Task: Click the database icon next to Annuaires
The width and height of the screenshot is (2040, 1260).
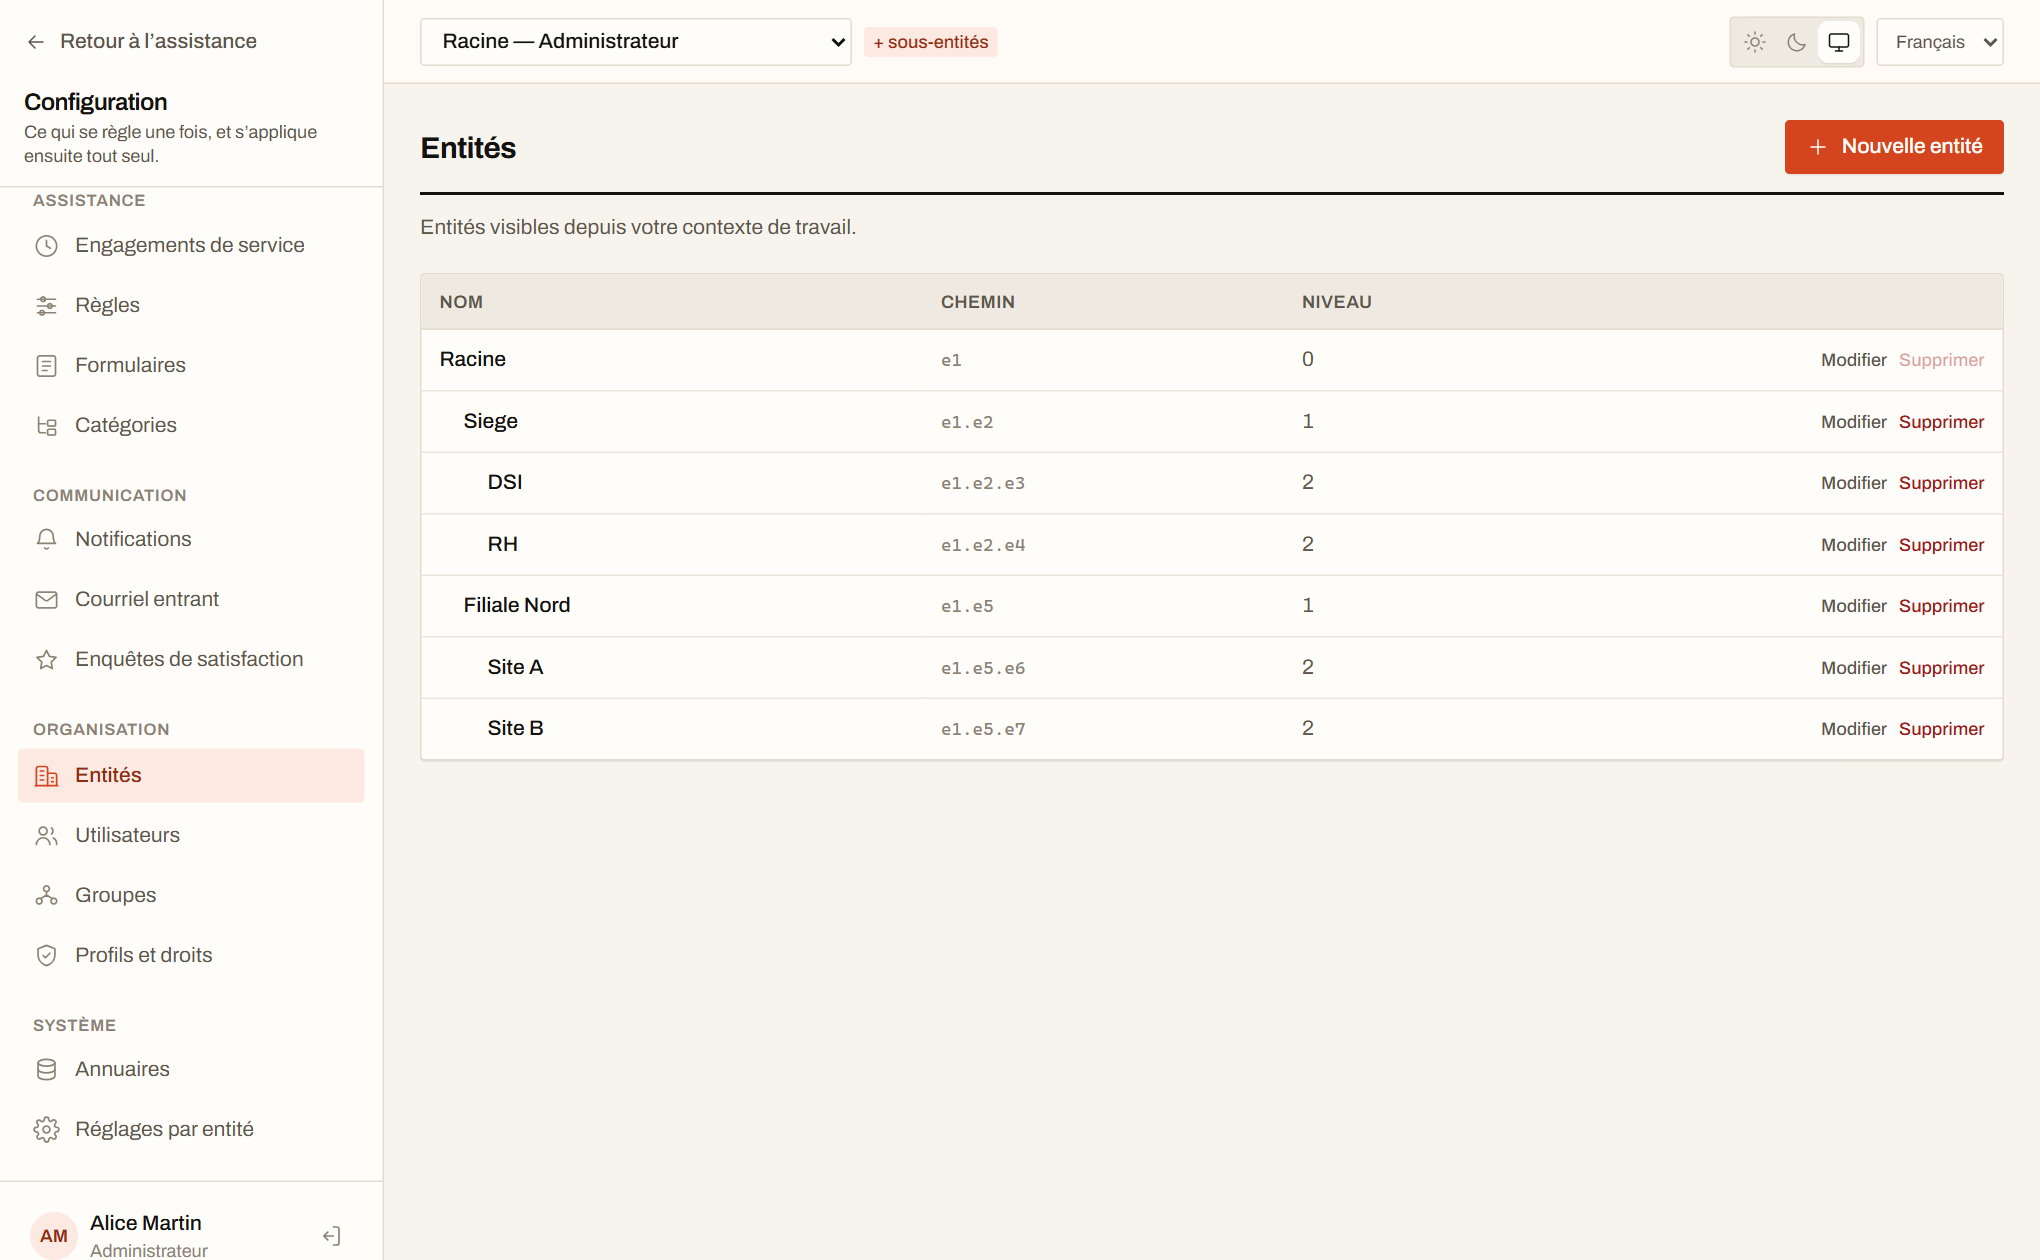Action: 46,1070
